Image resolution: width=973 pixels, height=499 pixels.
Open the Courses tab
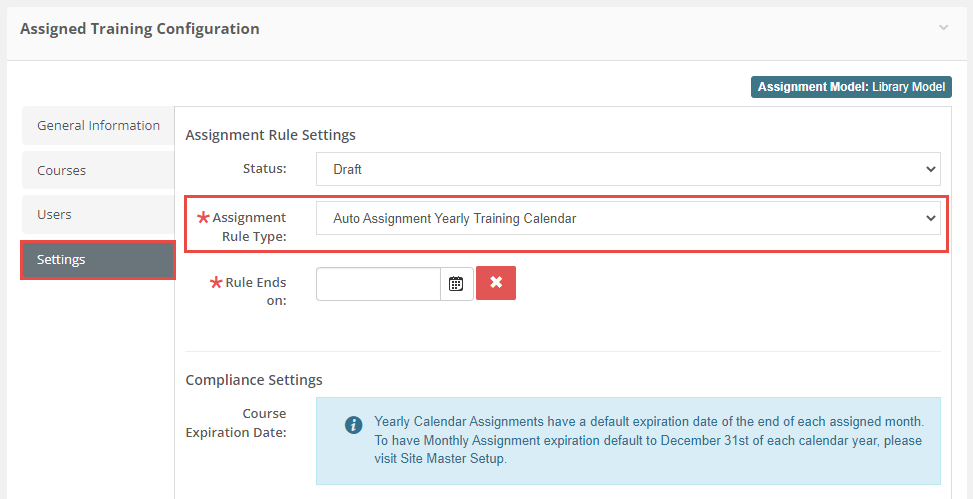pos(62,171)
